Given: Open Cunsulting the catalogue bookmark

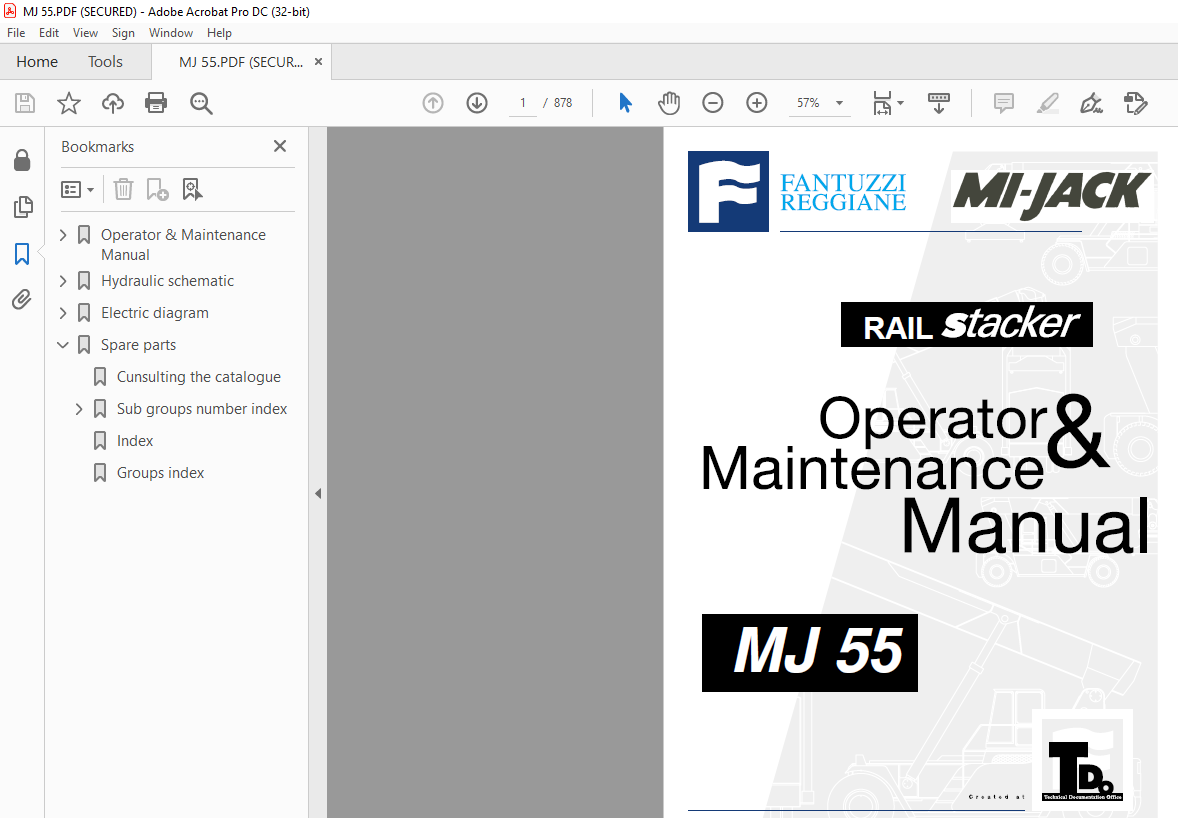Looking at the screenshot, I should click(x=198, y=377).
